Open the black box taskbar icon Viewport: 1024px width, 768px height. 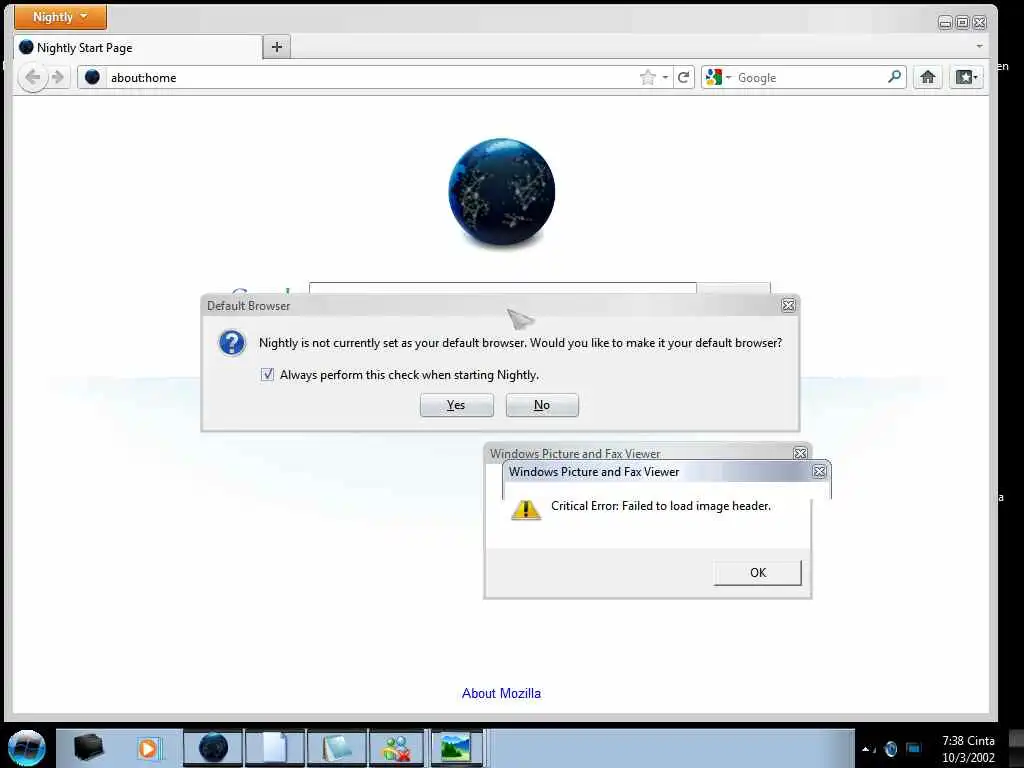tap(88, 748)
